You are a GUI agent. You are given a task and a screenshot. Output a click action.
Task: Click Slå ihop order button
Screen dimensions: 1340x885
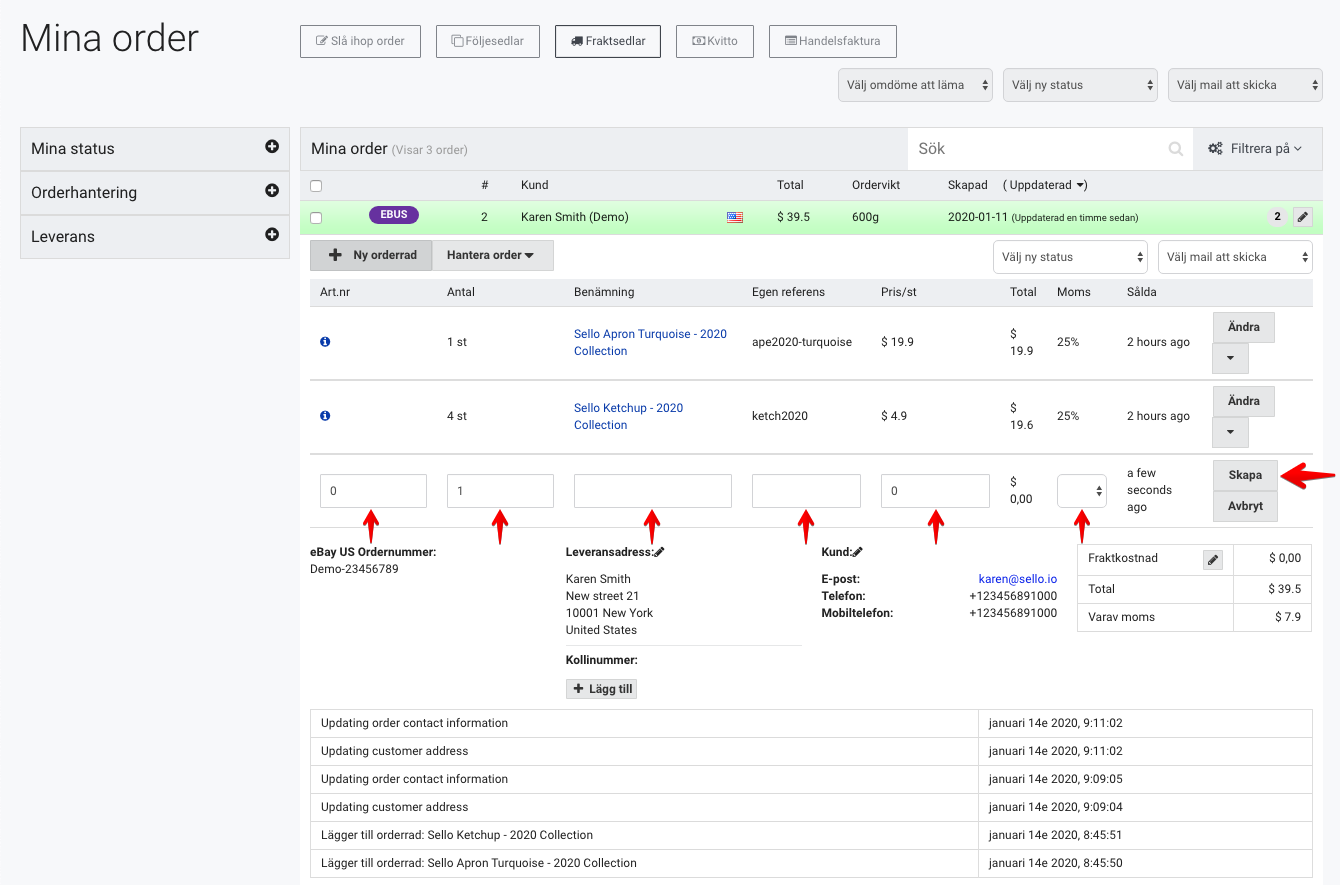(x=360, y=41)
